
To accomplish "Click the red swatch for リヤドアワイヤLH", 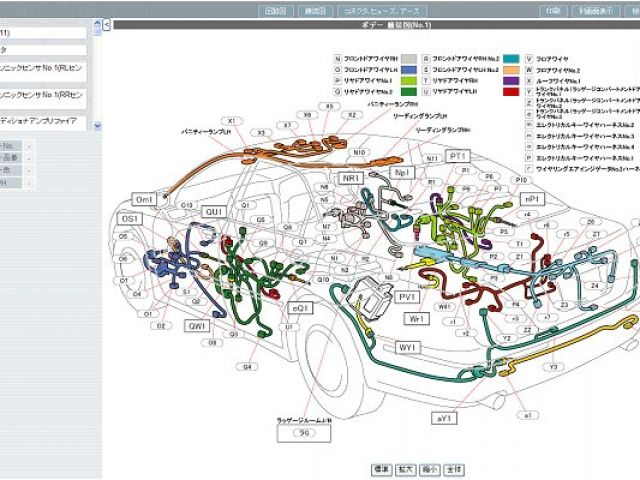I will 511,91.
